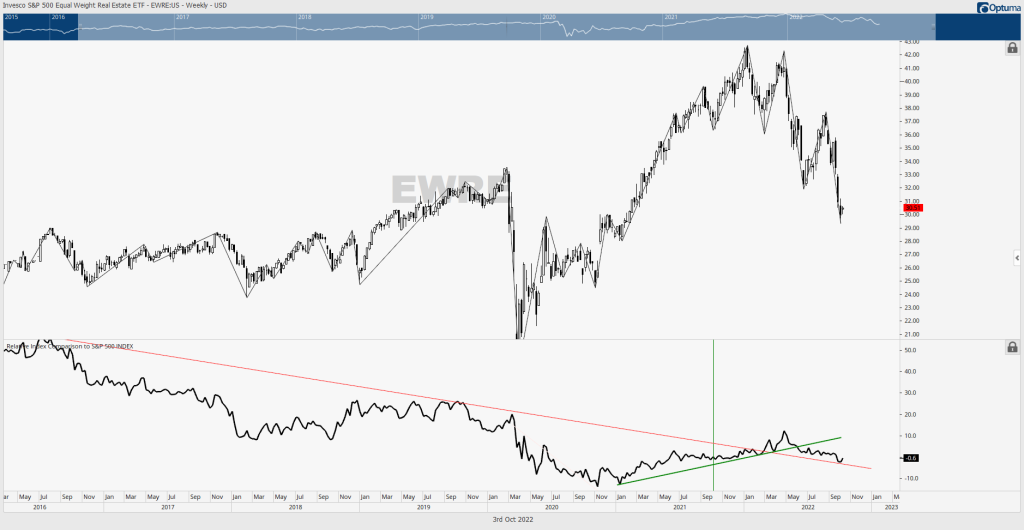Toggle the lock on the relative comparison pane
Viewport: 1024px width, 530px height.
pos(1012,347)
